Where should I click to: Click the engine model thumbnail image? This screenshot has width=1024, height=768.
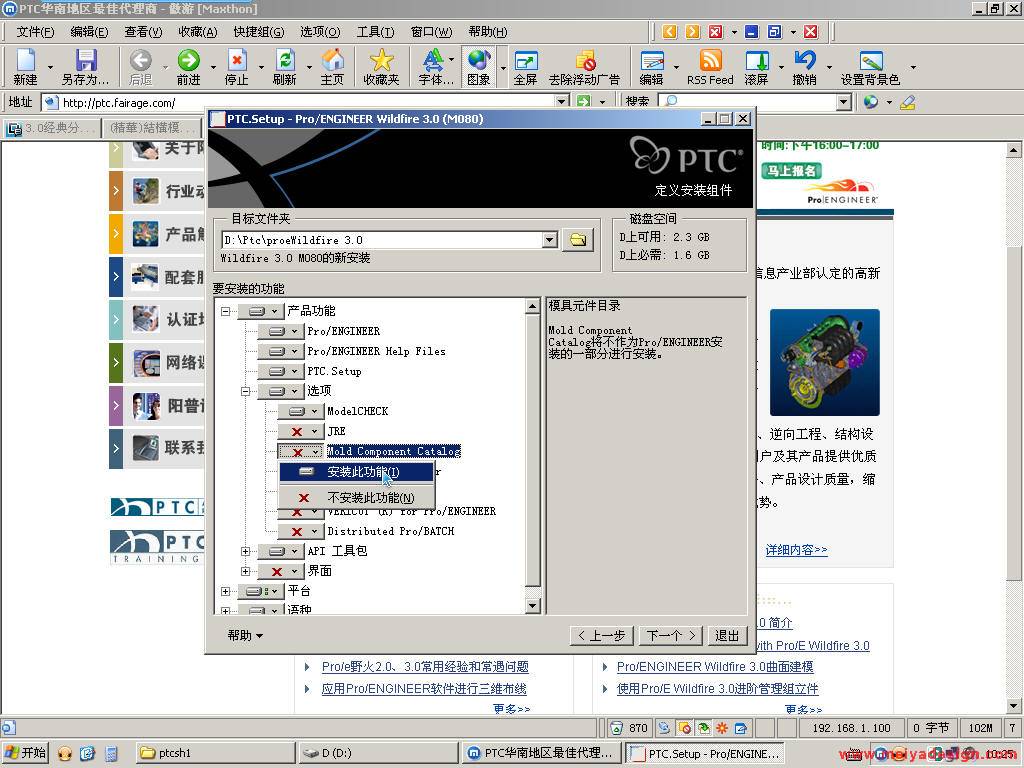coord(825,362)
